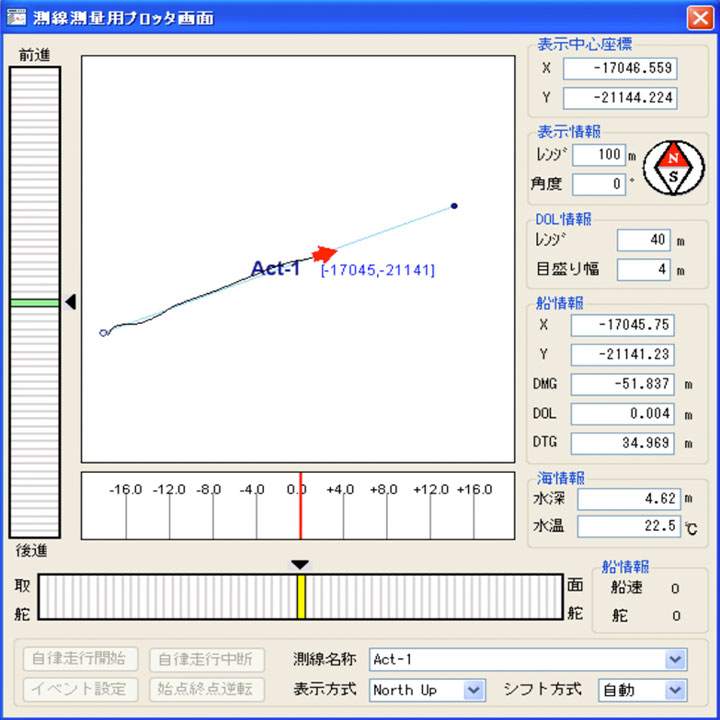Click the black triangle pointer beside forward gauge
Viewport: 720px width, 720px height.
70,302
